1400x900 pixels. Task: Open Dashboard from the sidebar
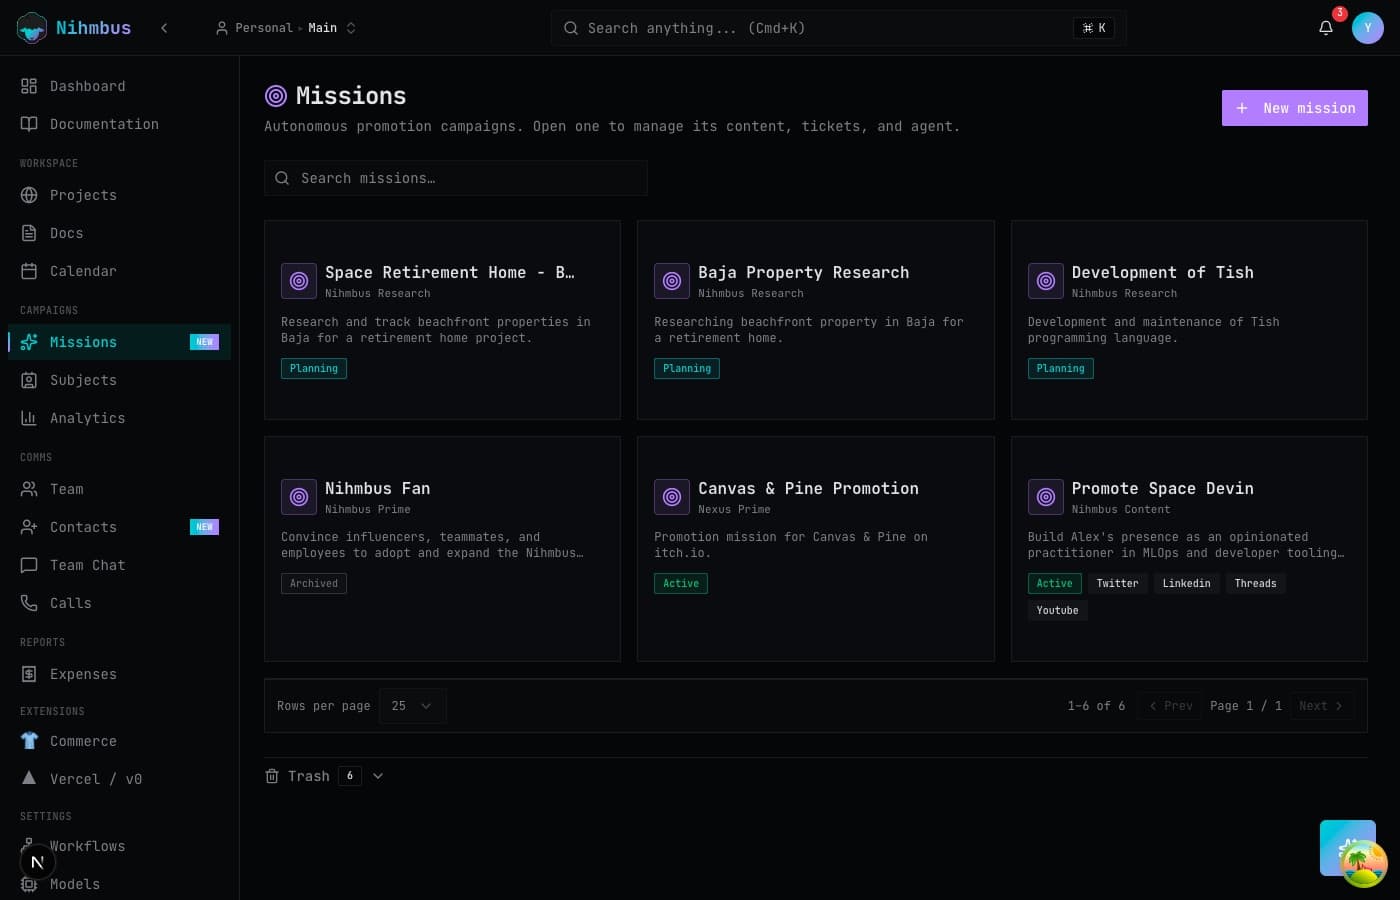(119, 86)
